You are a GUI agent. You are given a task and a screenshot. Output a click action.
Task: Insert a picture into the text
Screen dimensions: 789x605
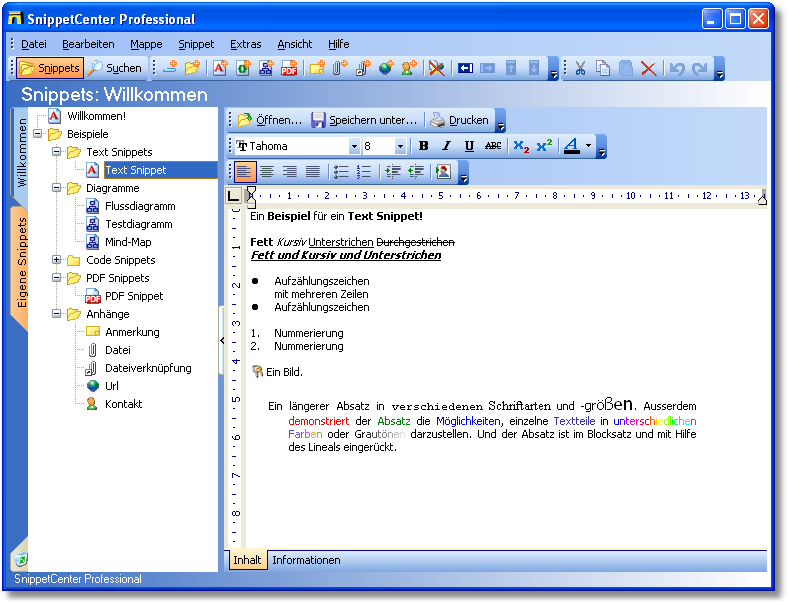click(x=443, y=172)
